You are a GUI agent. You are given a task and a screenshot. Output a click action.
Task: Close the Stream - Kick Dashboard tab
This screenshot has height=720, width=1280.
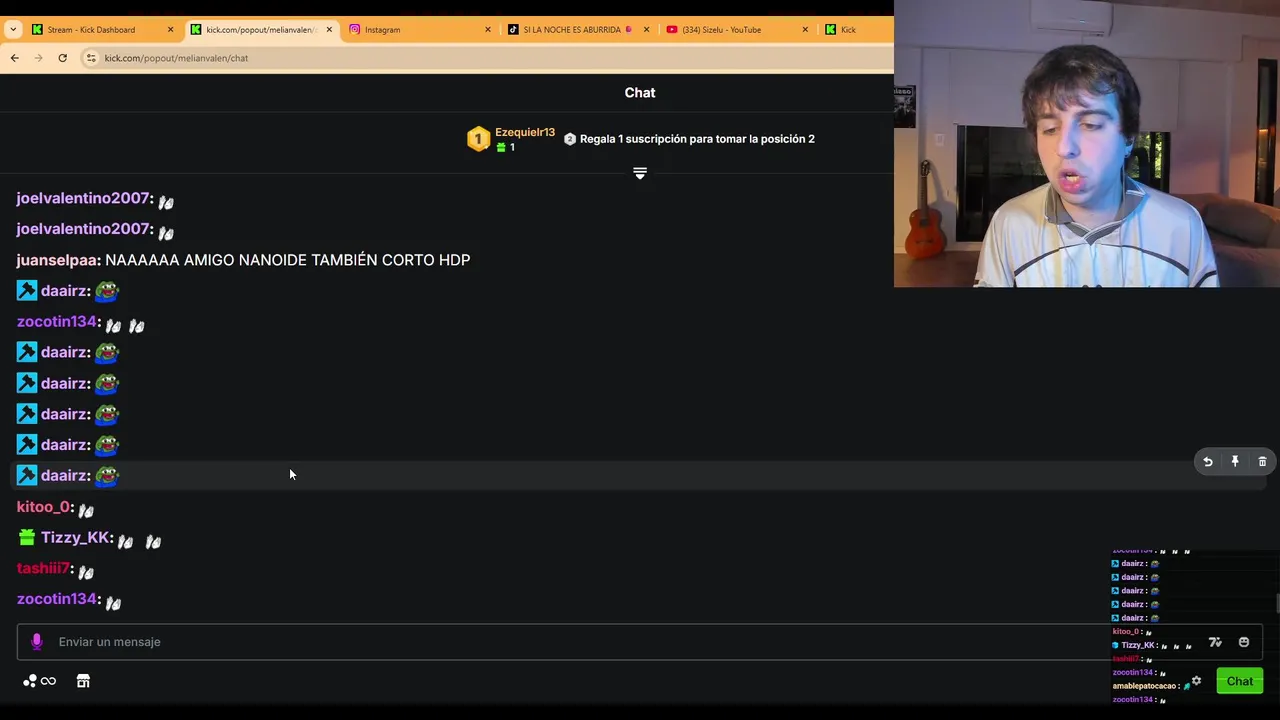(x=170, y=29)
